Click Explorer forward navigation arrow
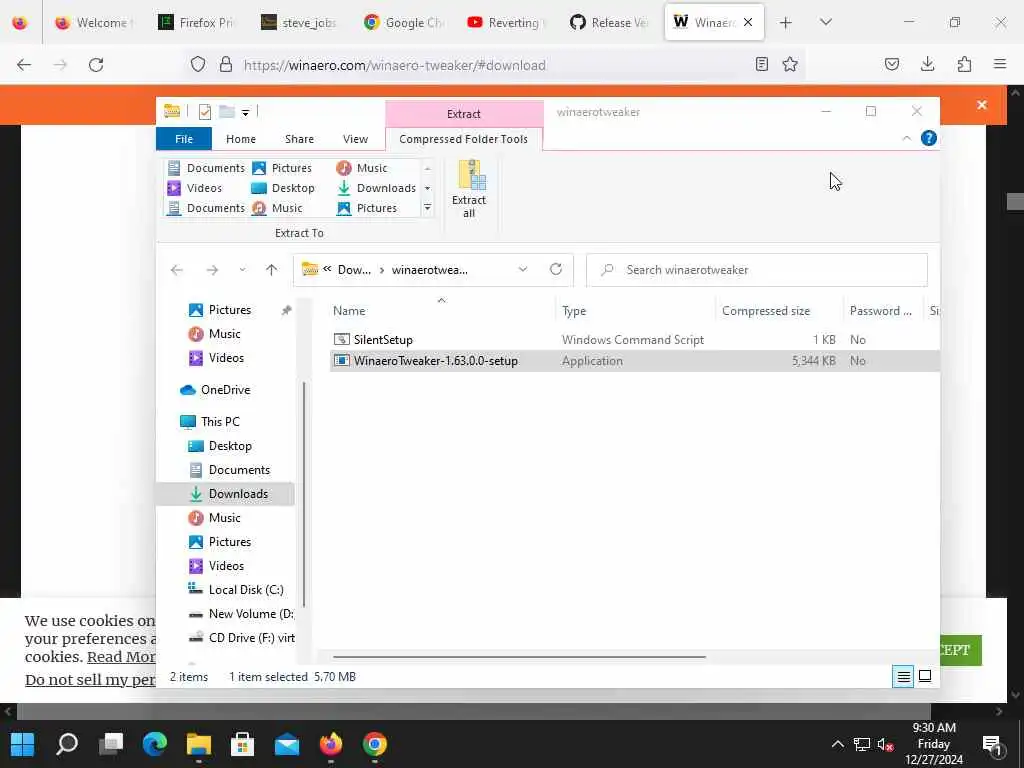The height and width of the screenshot is (768, 1024). pyautogui.click(x=212, y=270)
